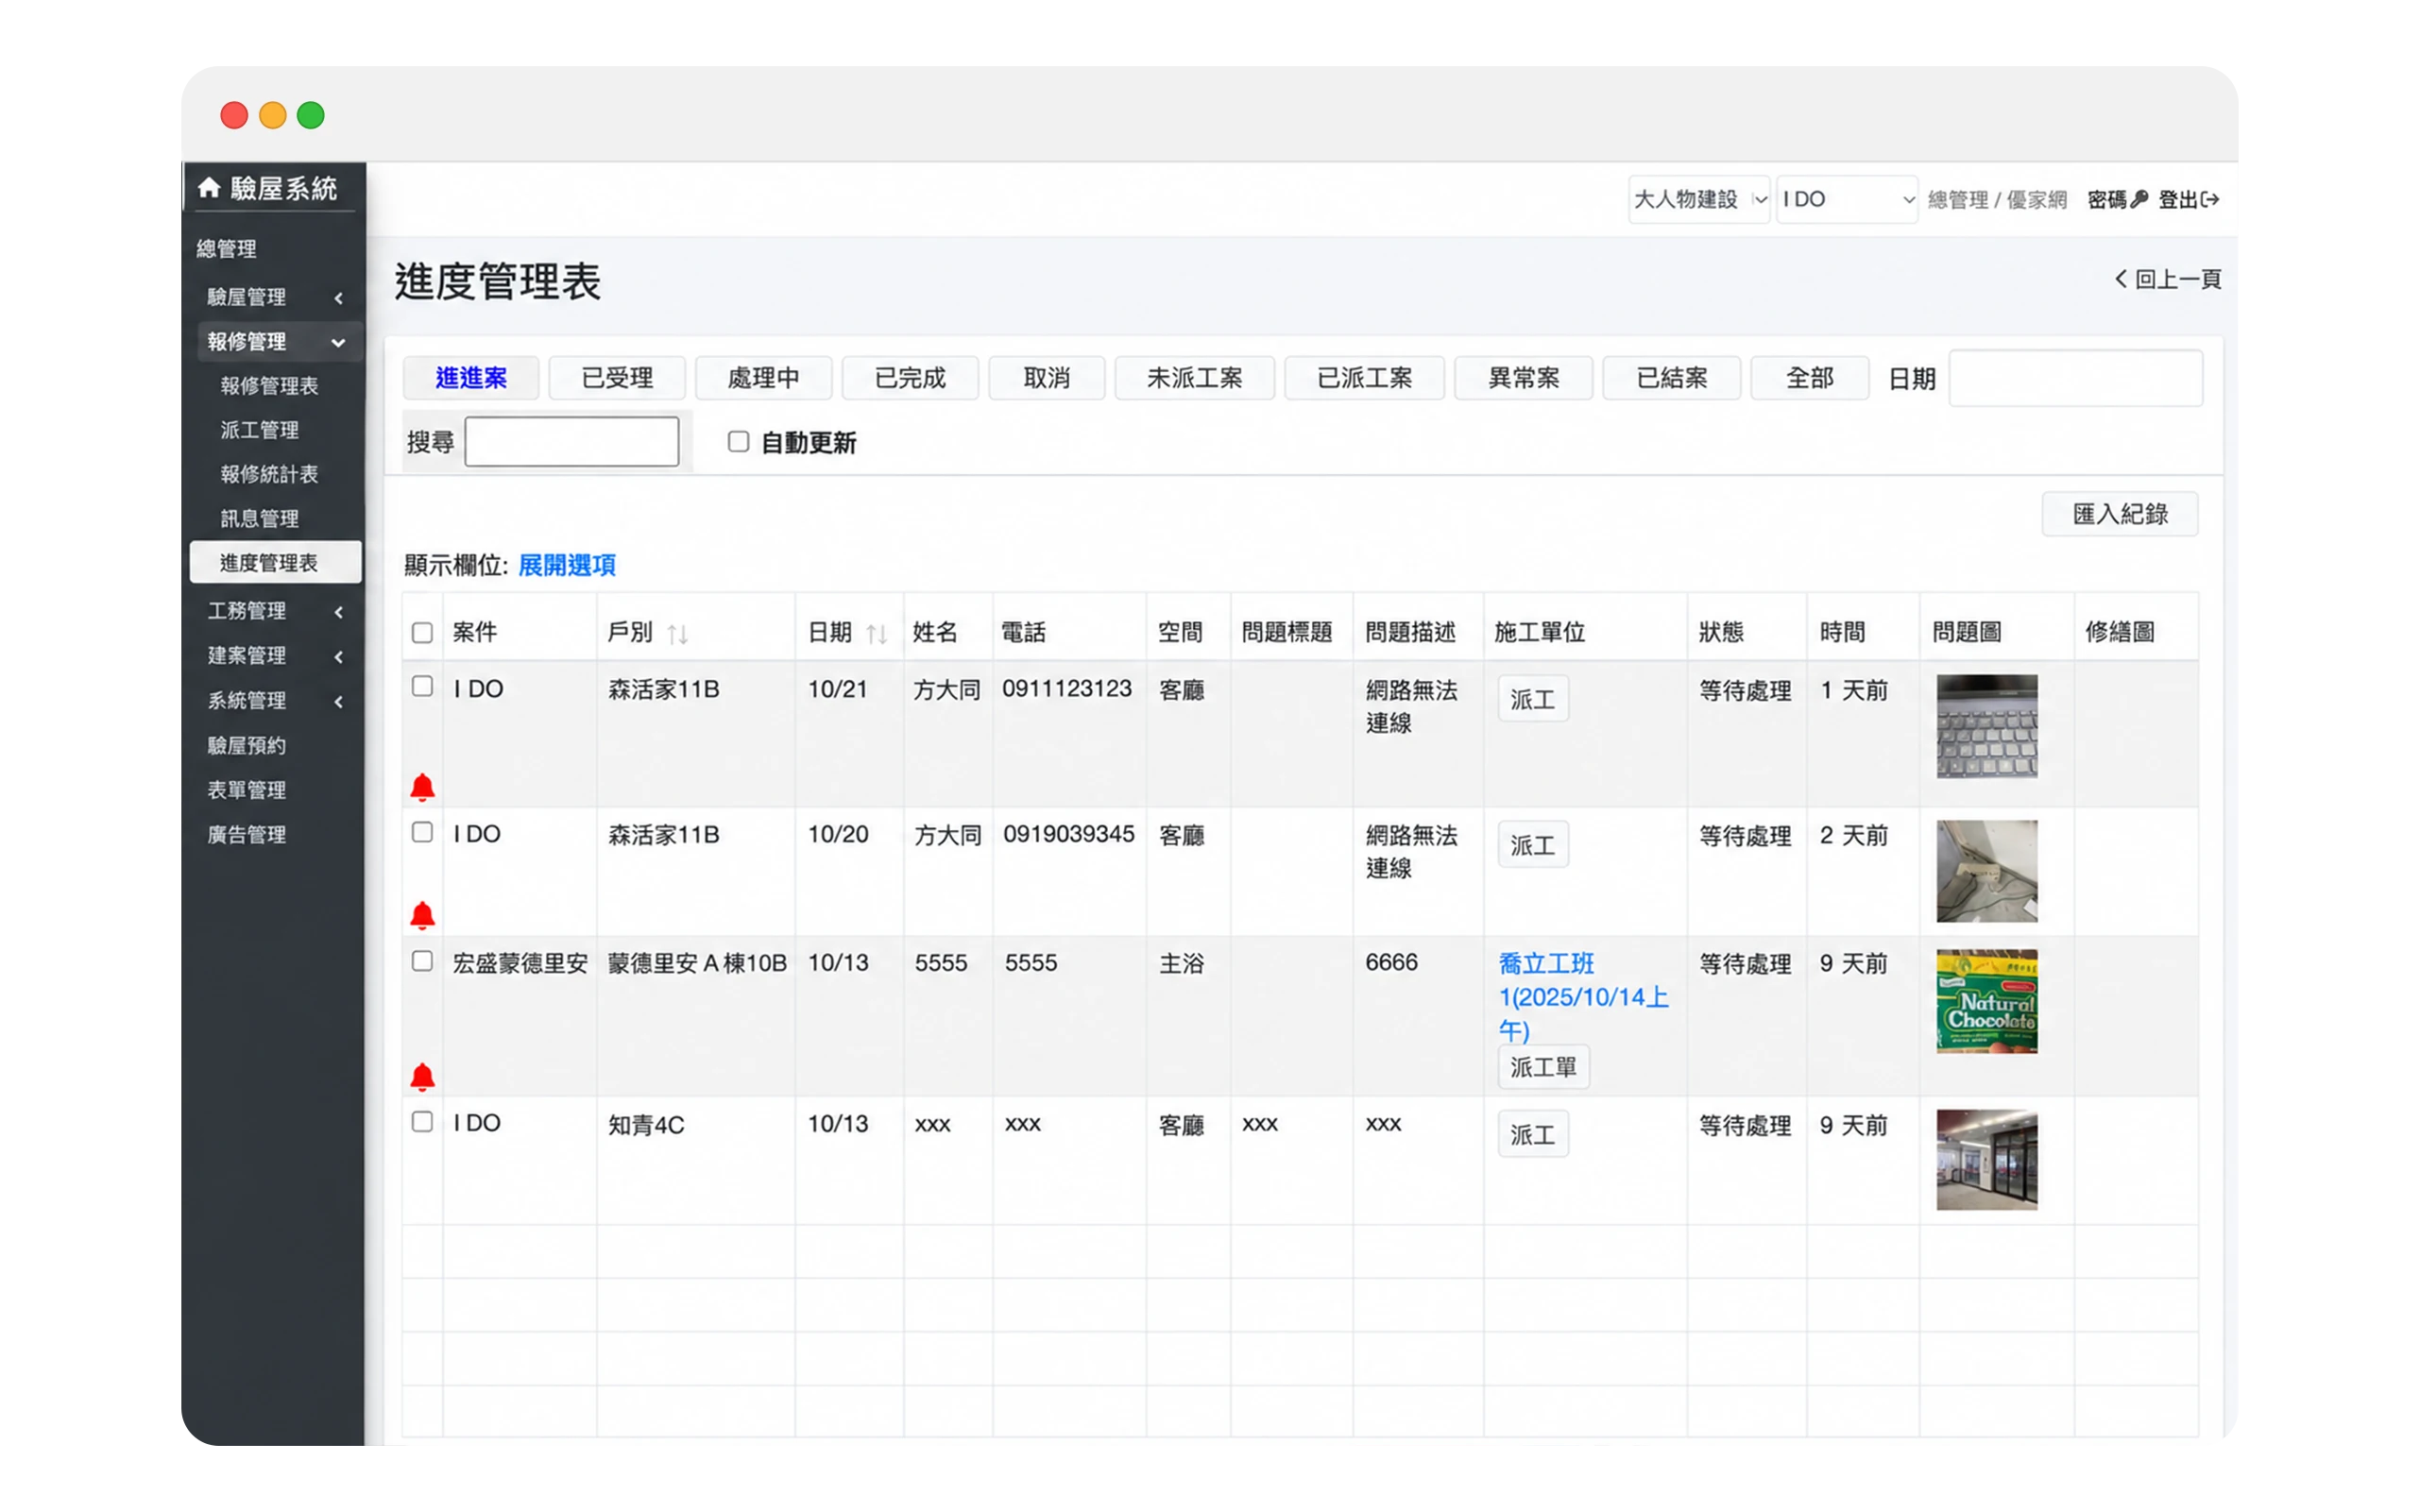
Task: Click the key icon next to 密碼
Action: [x=2139, y=199]
